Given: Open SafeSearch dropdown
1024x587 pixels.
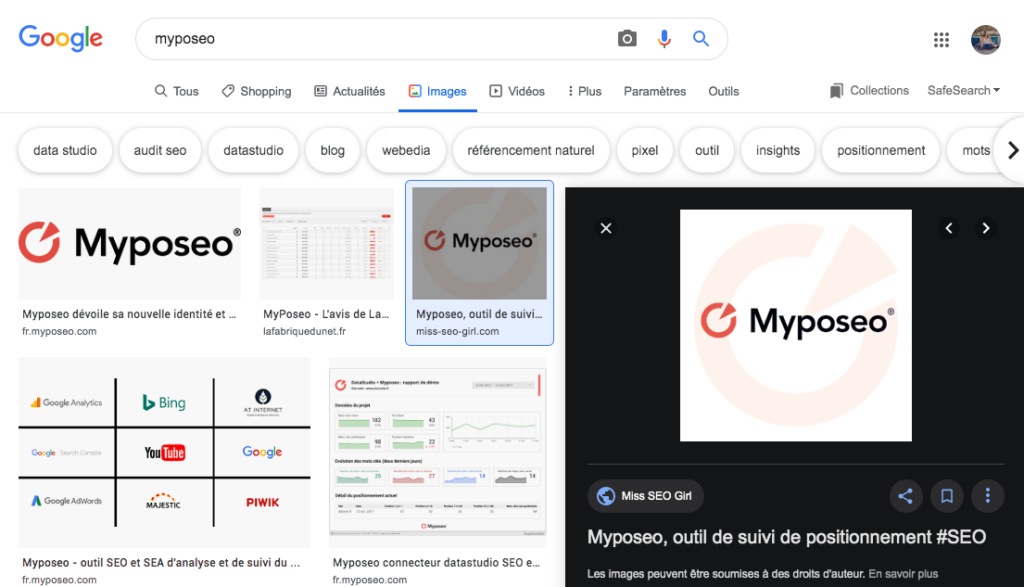Looking at the screenshot, I should (x=963, y=91).
